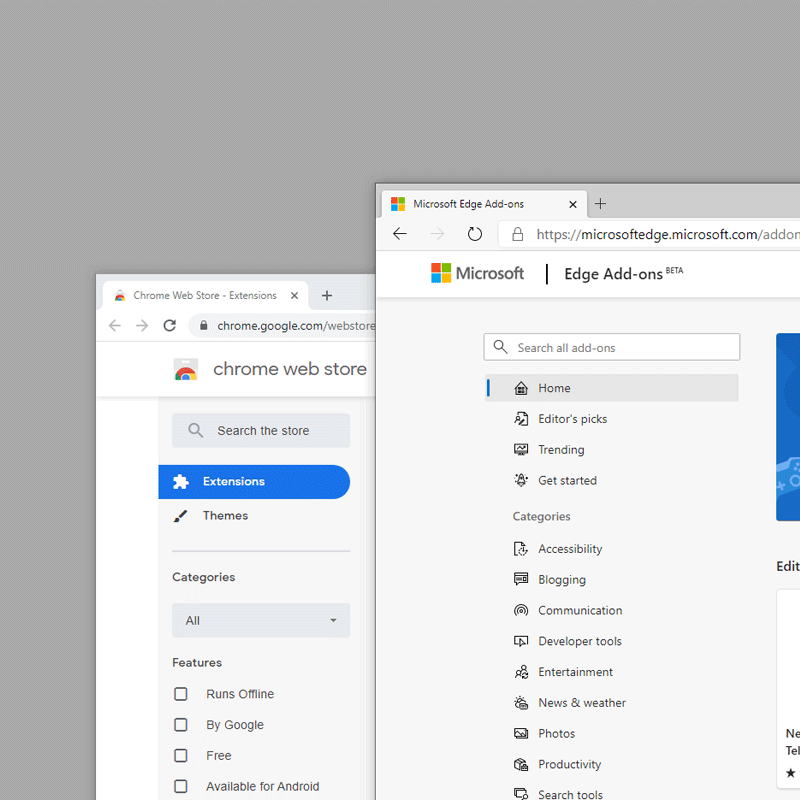Reload the Chrome Web Store page
The image size is (800, 800).
click(170, 325)
